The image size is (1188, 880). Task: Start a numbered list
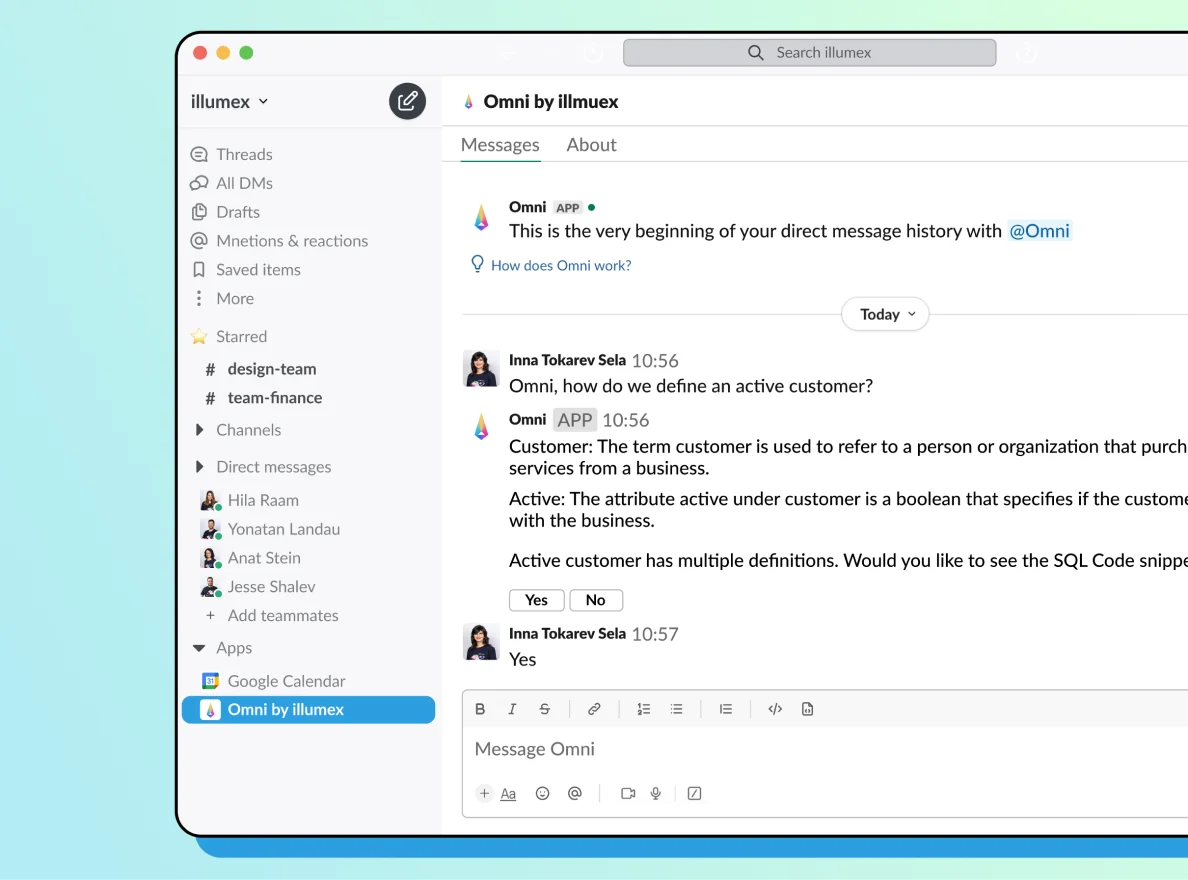point(643,709)
